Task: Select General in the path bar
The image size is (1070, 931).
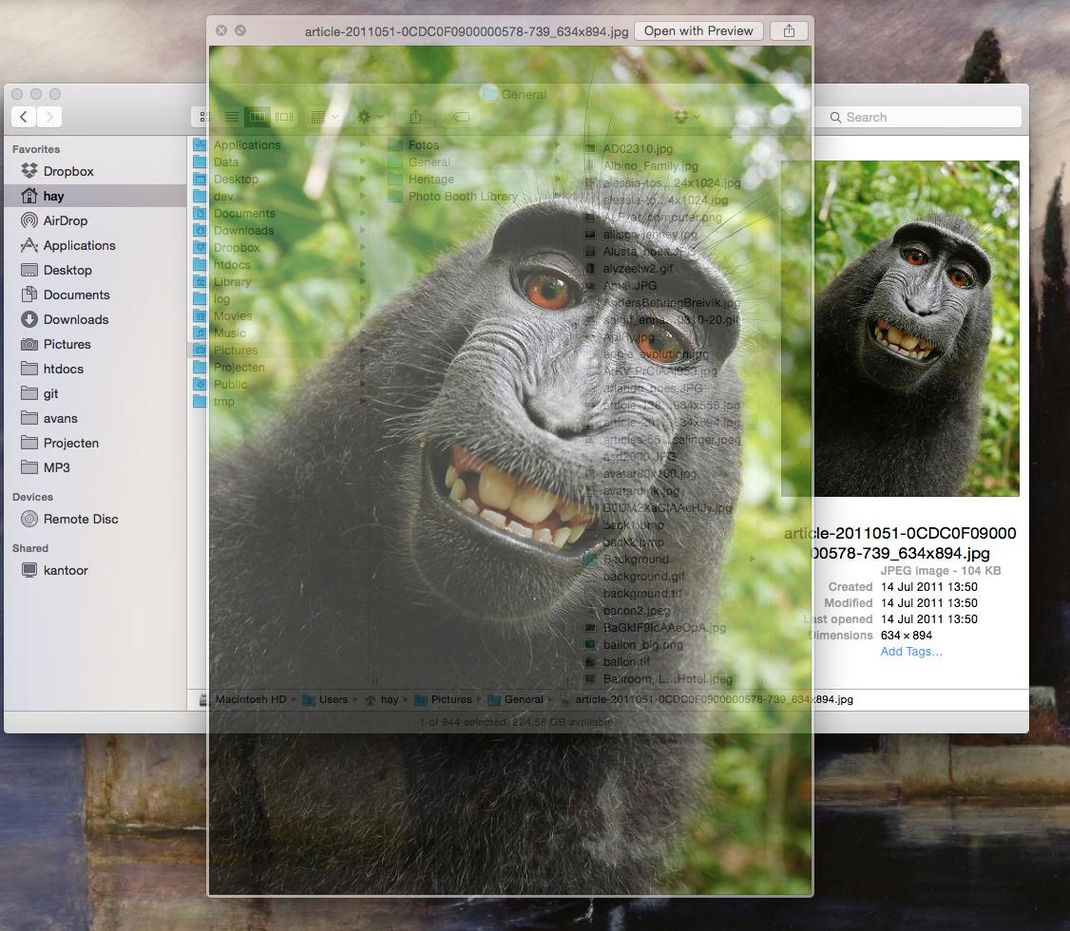Action: tap(516, 700)
